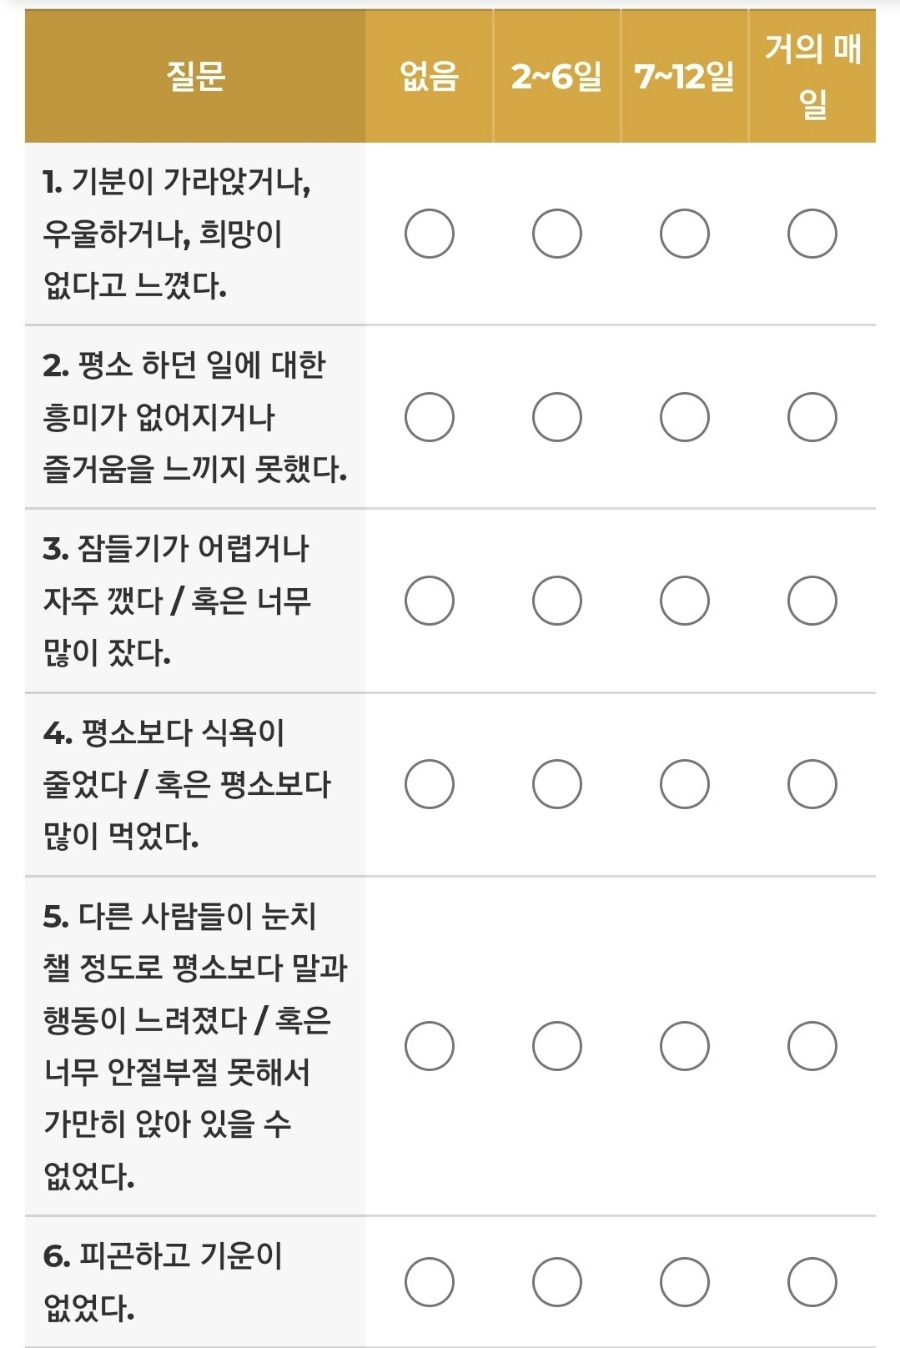Choose '거의 매일' for question 4
The width and height of the screenshot is (900, 1348).
[812, 784]
